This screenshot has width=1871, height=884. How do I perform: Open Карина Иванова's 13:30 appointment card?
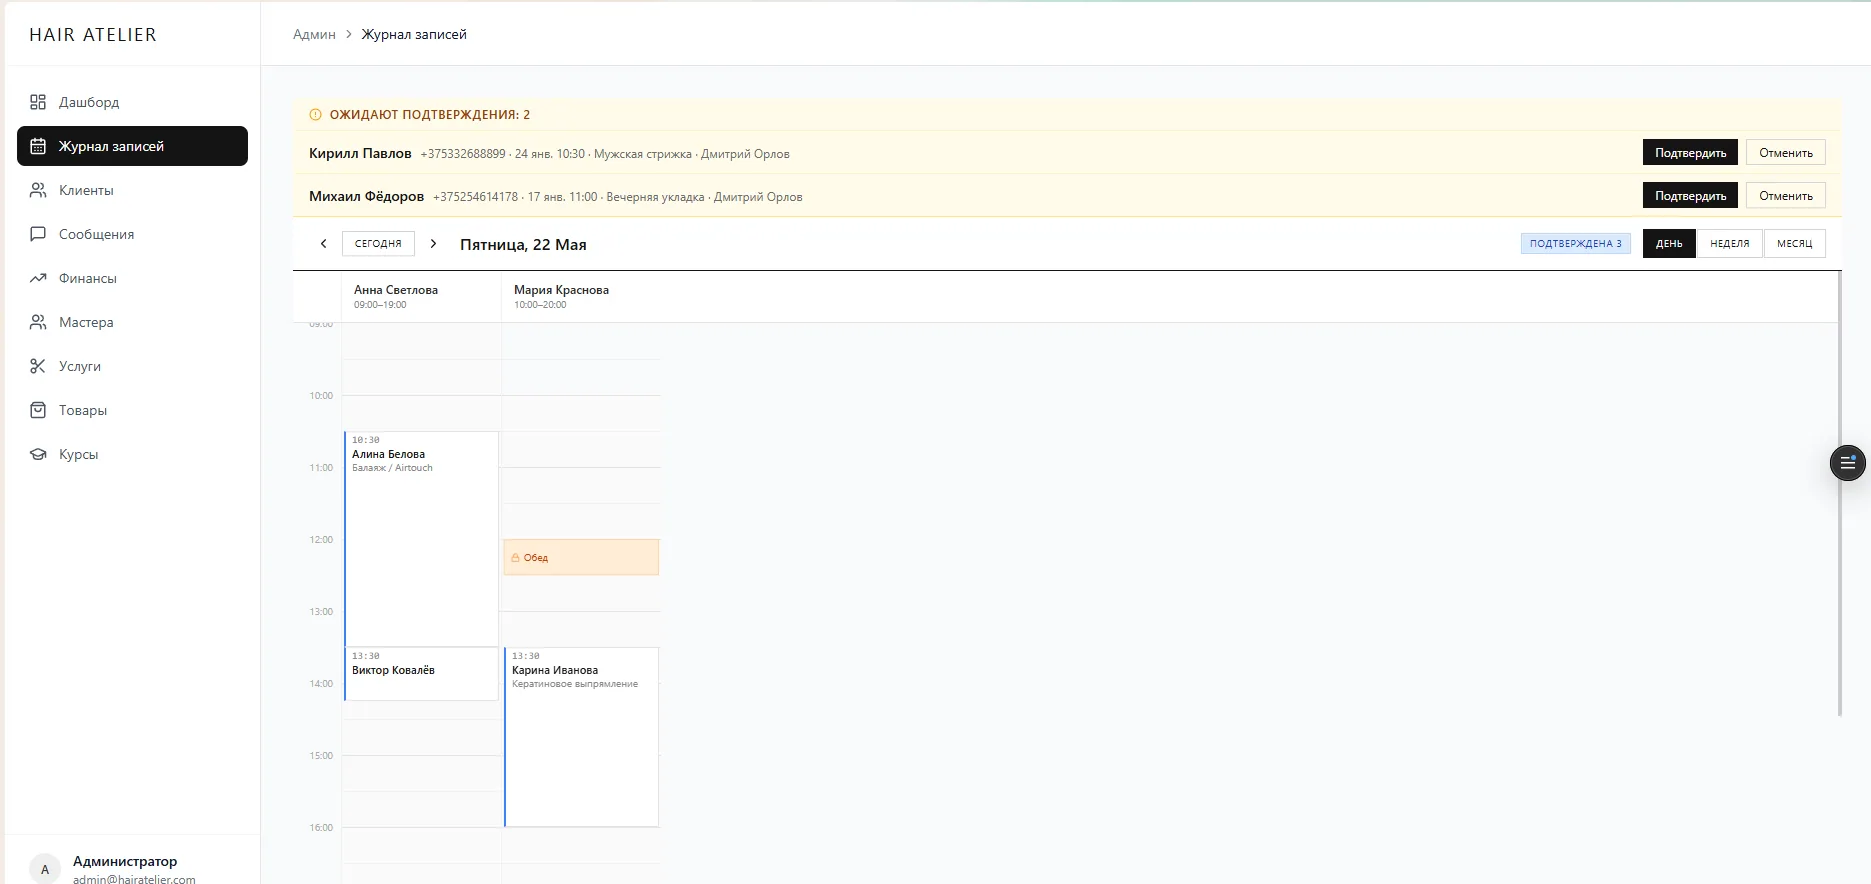[x=581, y=737]
